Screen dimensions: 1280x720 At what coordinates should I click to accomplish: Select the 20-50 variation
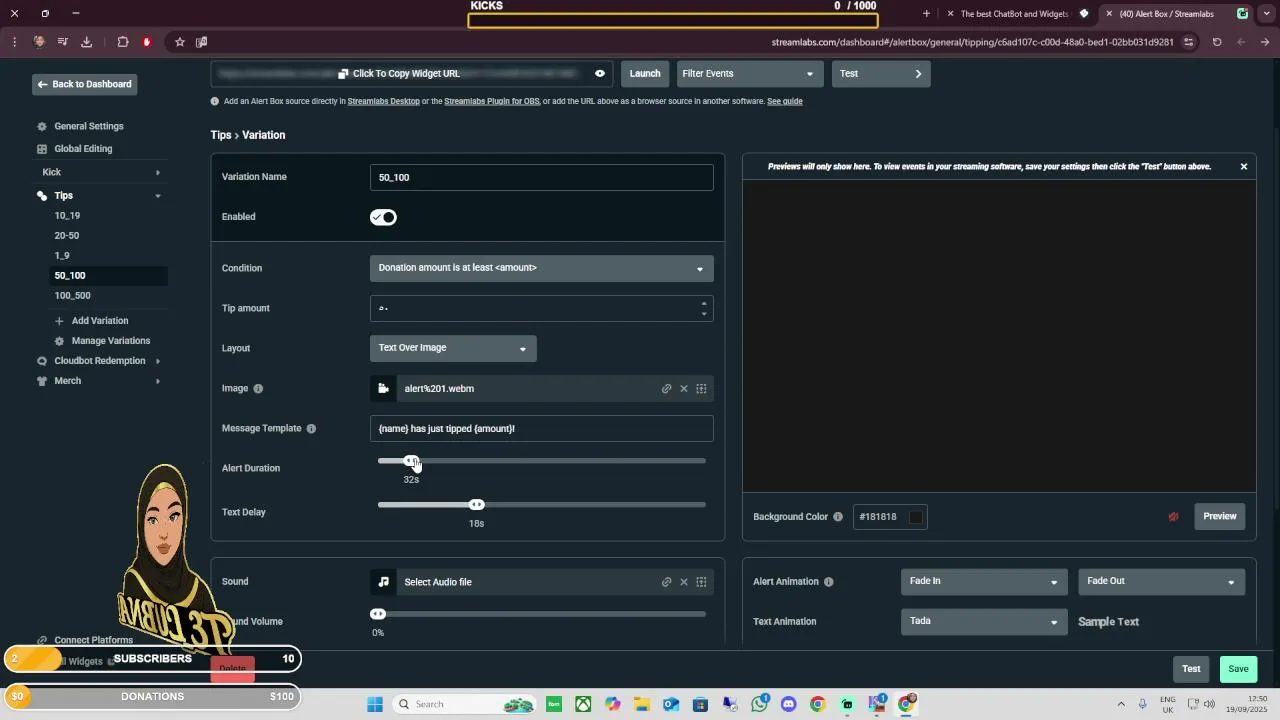coord(67,236)
